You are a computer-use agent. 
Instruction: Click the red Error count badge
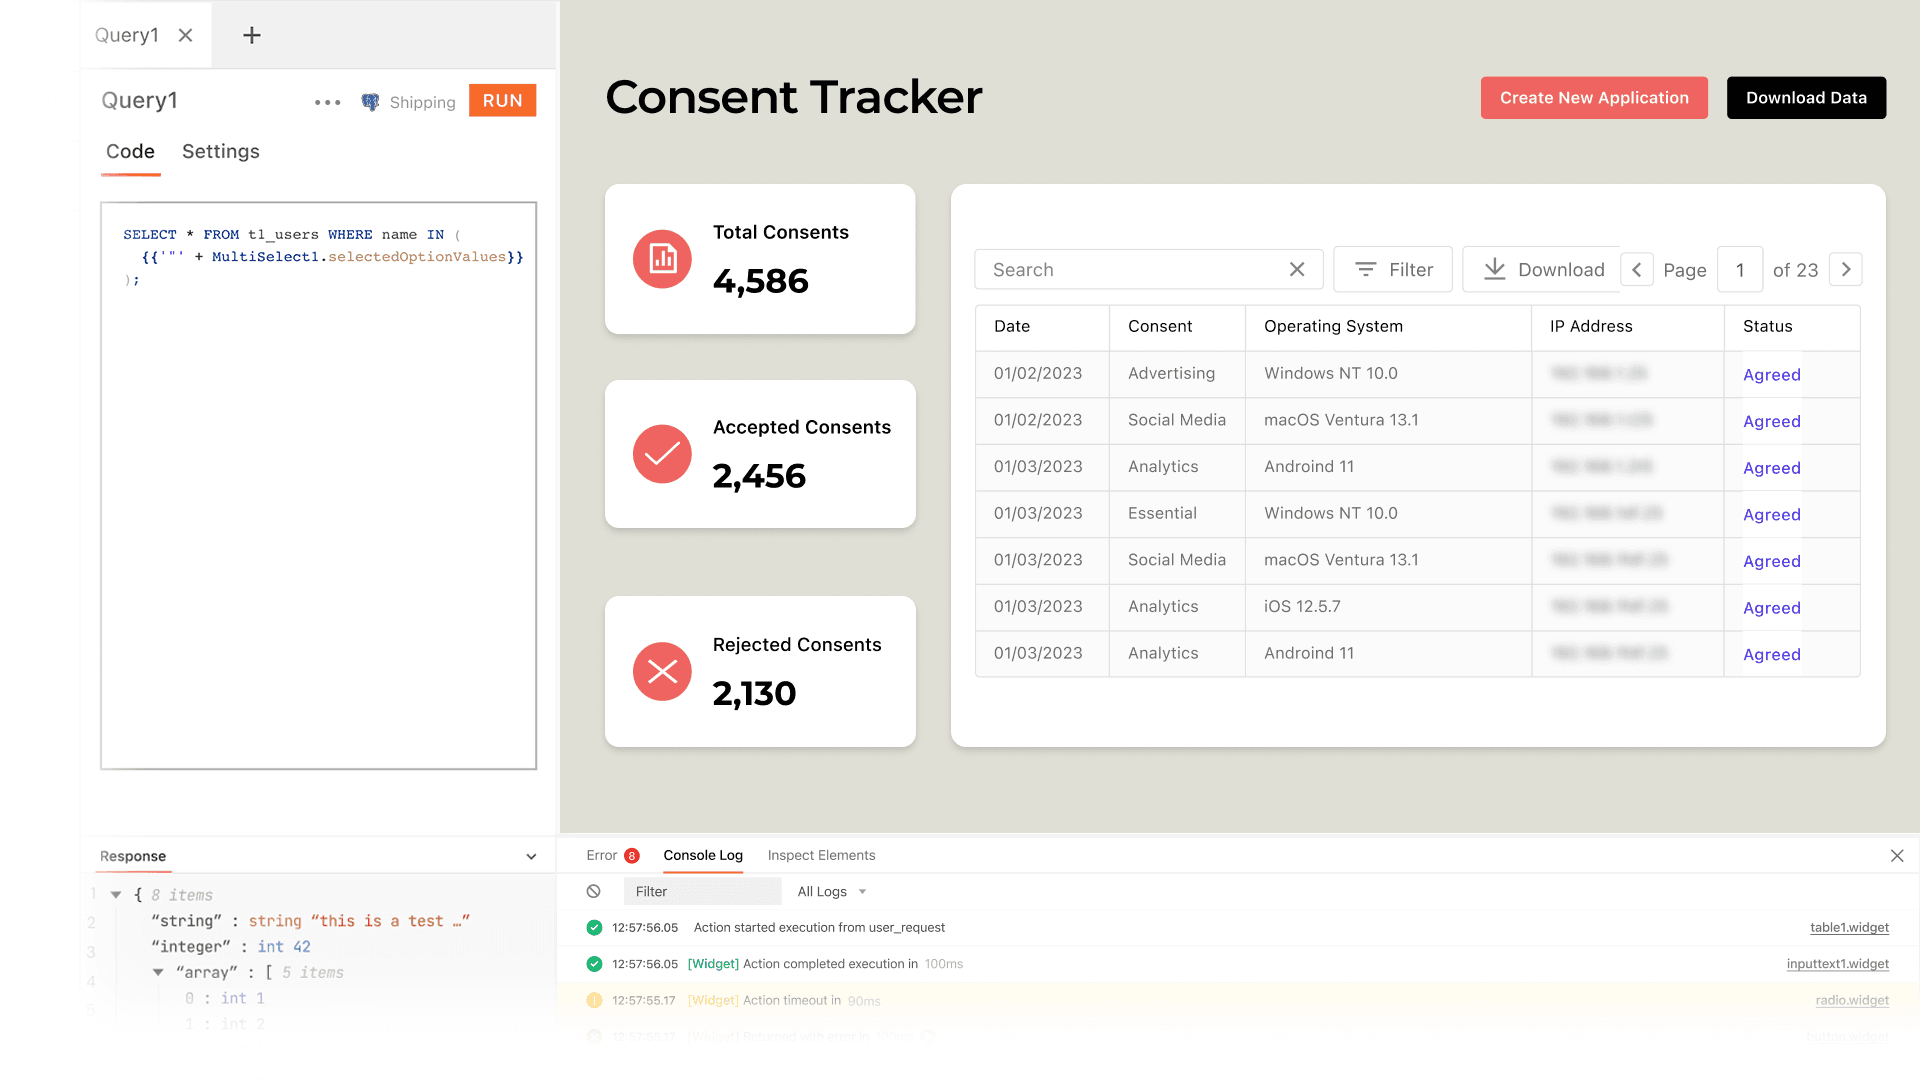point(631,855)
